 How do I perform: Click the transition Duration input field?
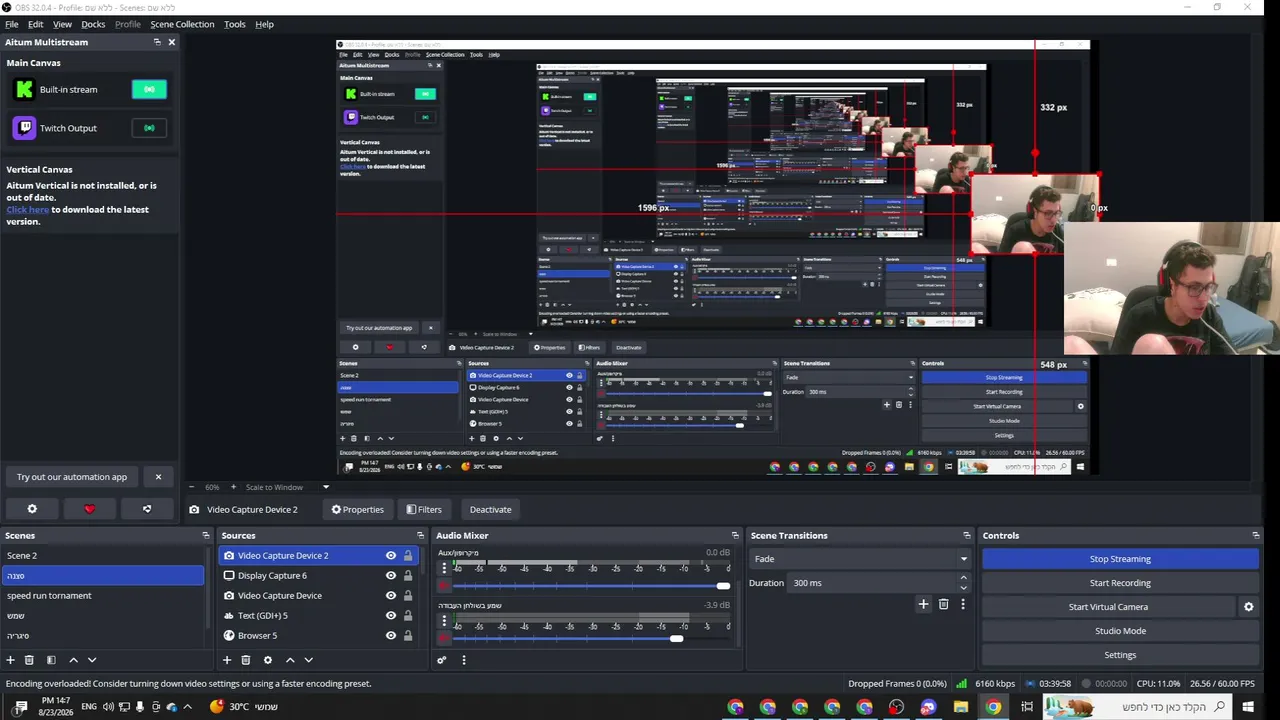(x=872, y=583)
